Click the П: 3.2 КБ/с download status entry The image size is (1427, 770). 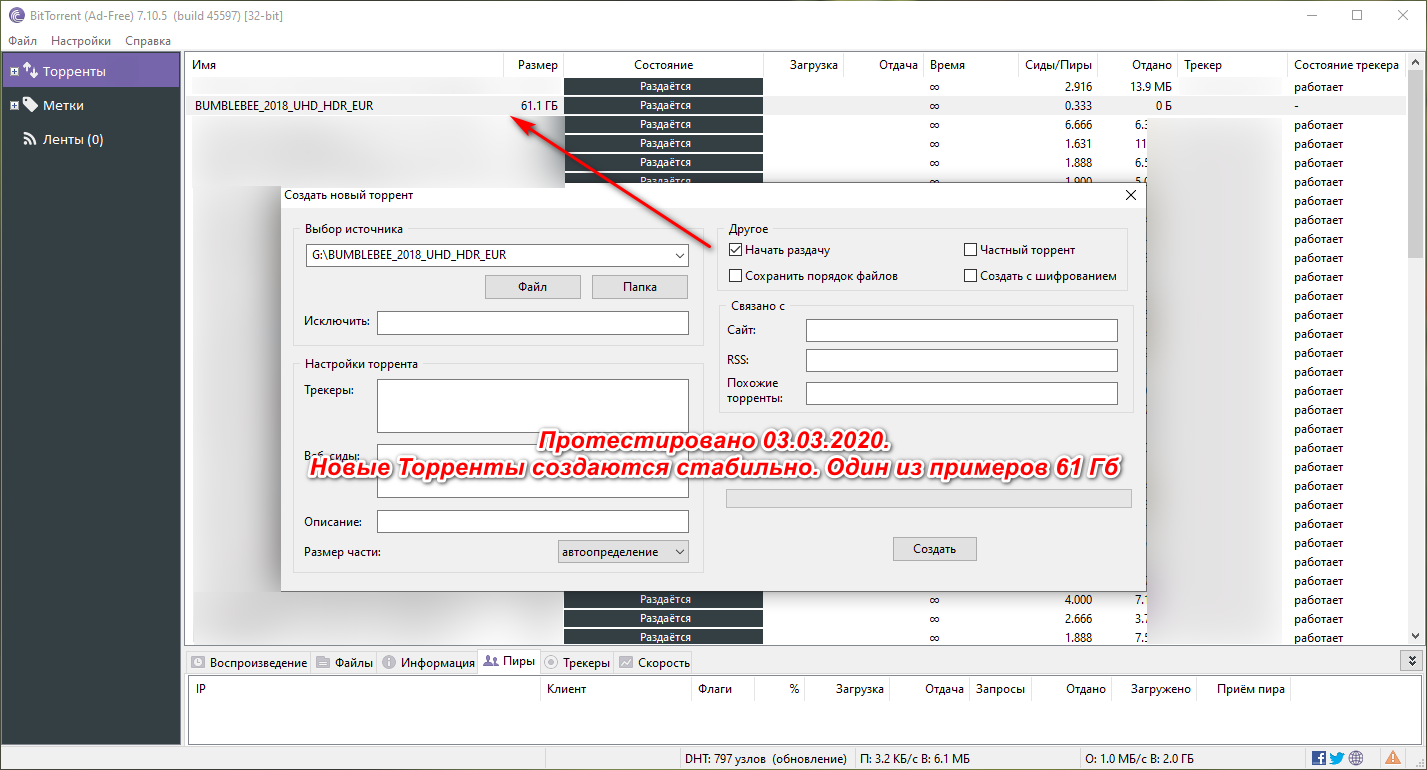click(914, 758)
